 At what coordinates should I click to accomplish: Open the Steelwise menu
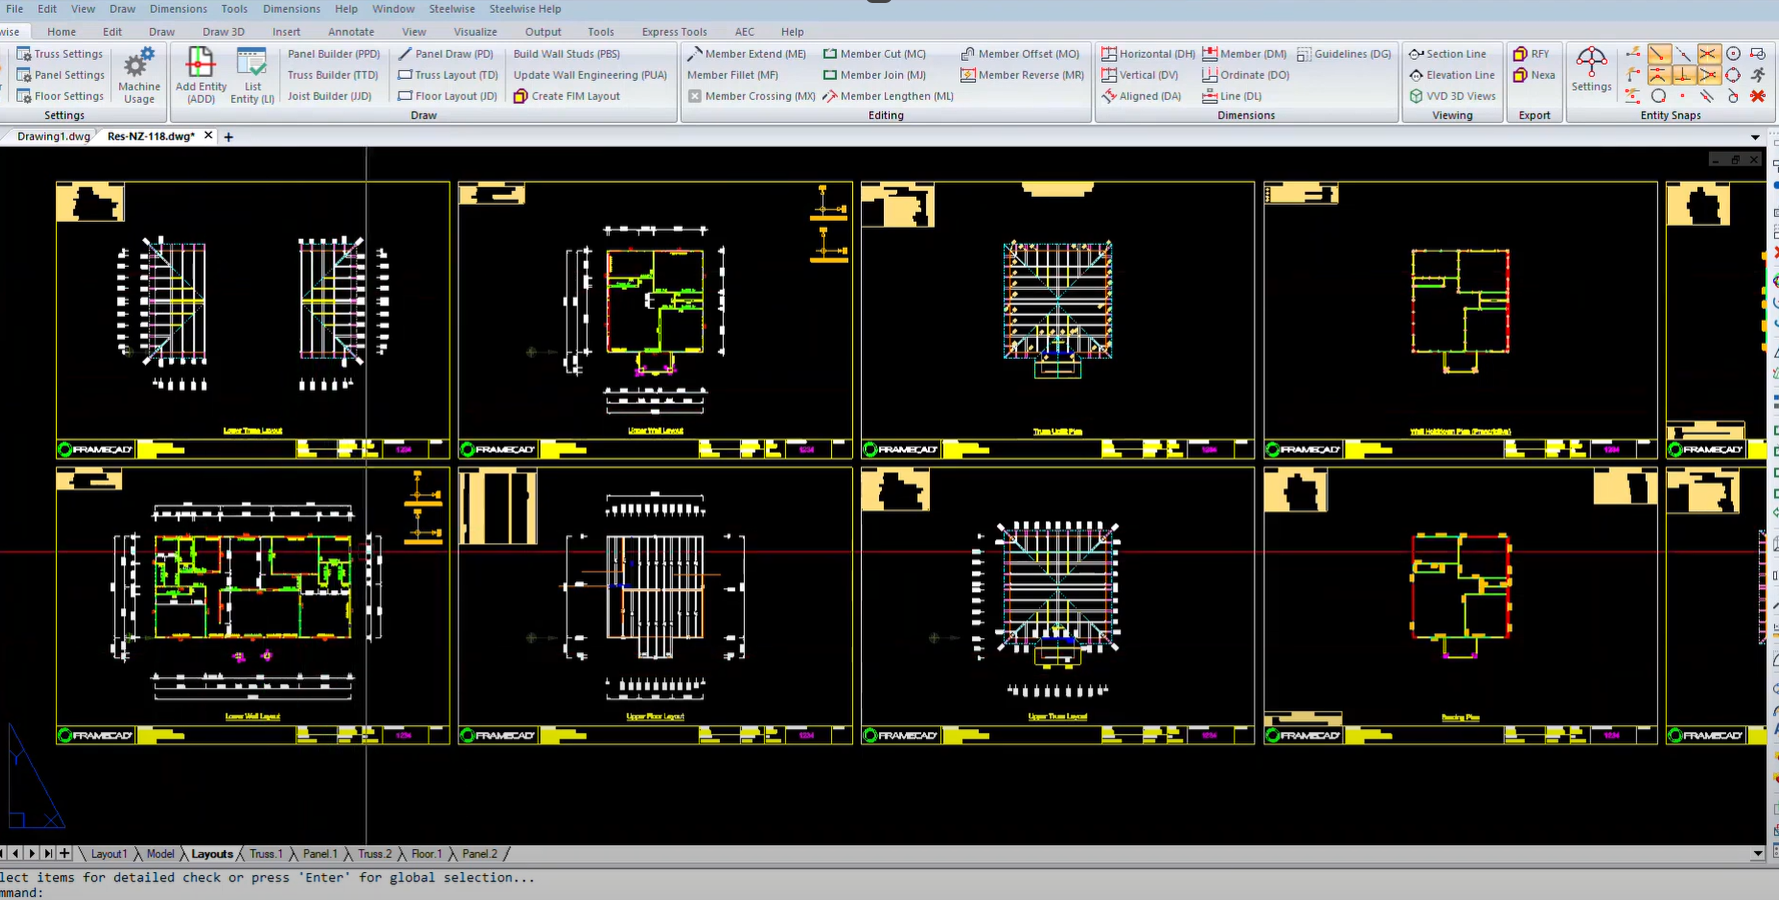pyautogui.click(x=451, y=9)
